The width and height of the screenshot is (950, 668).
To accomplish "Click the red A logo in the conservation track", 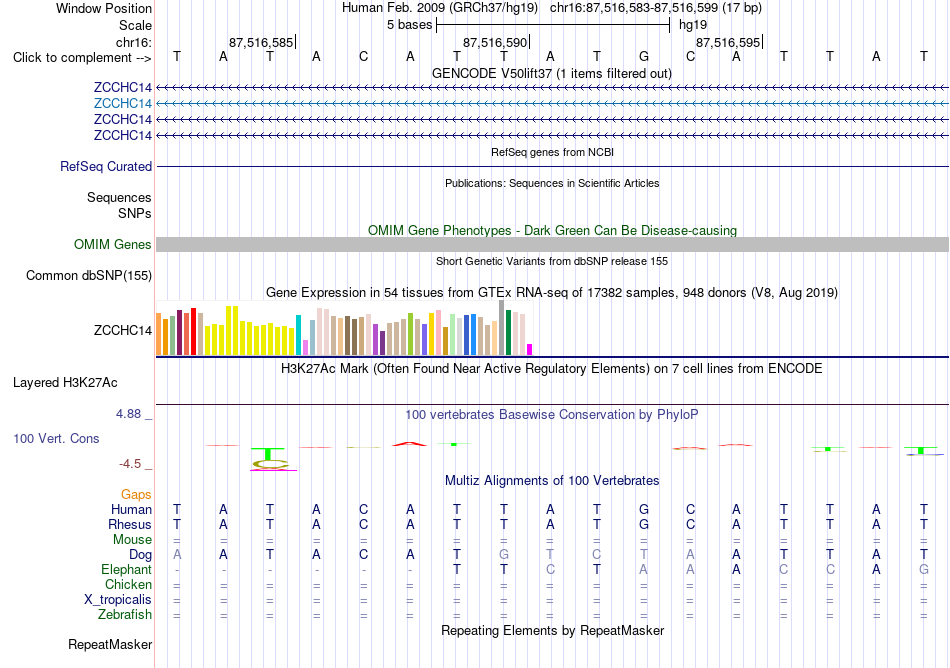I will (x=410, y=444).
